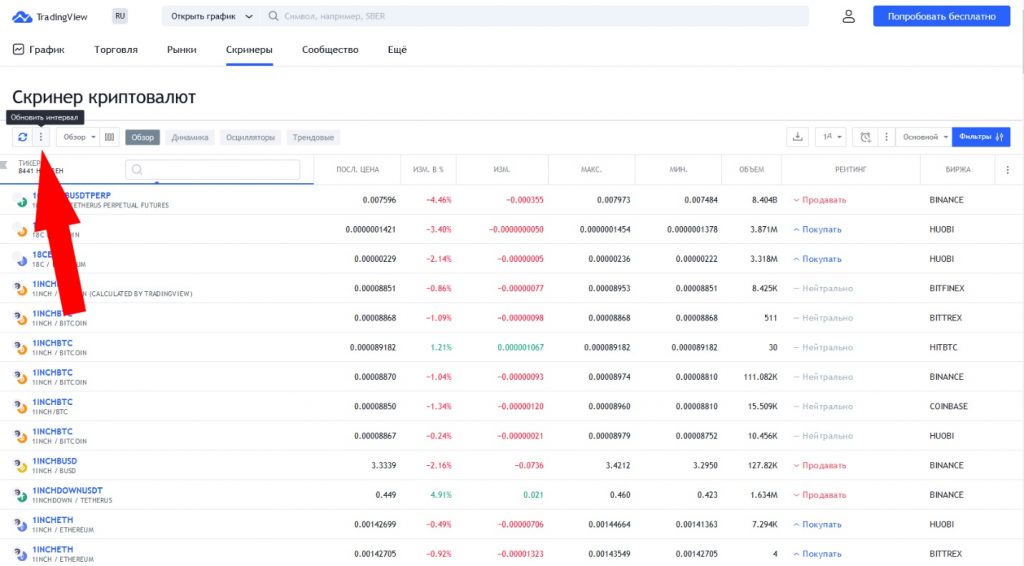
Task: Click the 1INCHBUSD coin logo
Action: click(x=21, y=465)
